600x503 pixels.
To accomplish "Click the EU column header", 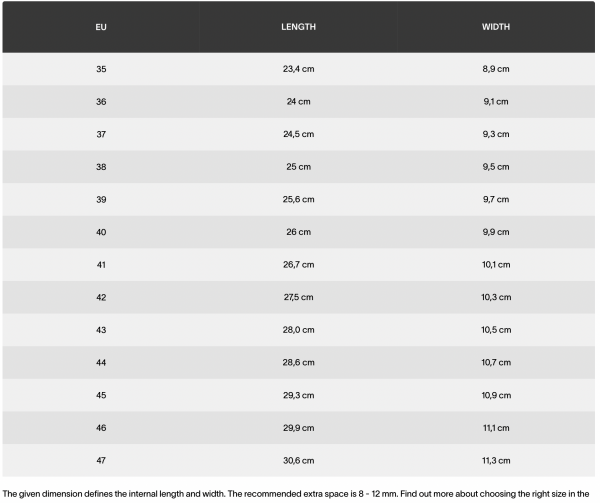I will [x=100, y=26].
